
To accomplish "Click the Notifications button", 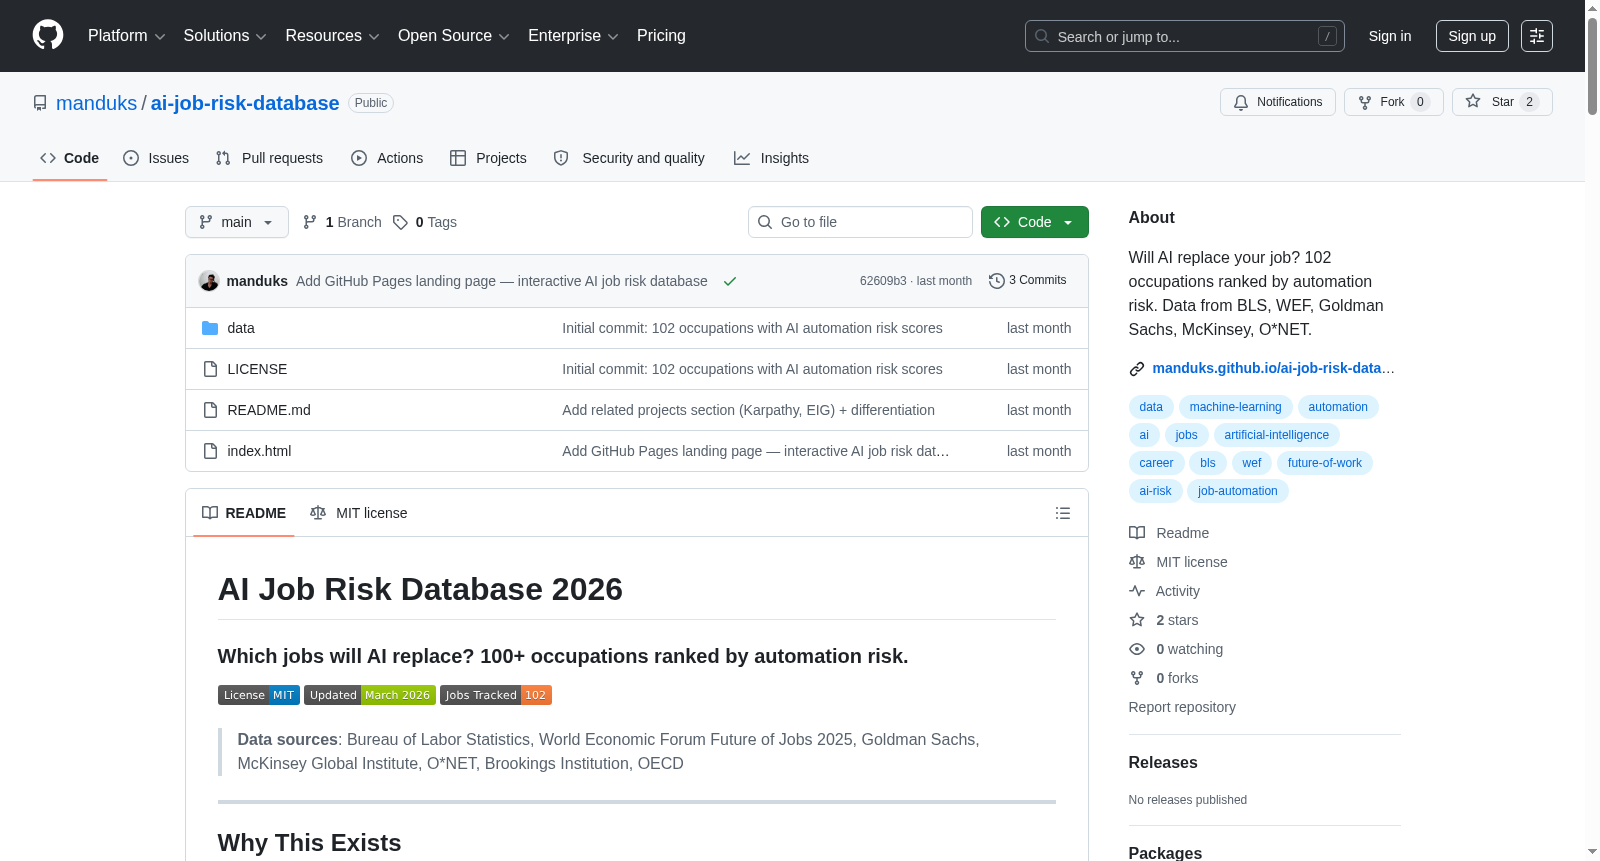I will pyautogui.click(x=1278, y=102).
